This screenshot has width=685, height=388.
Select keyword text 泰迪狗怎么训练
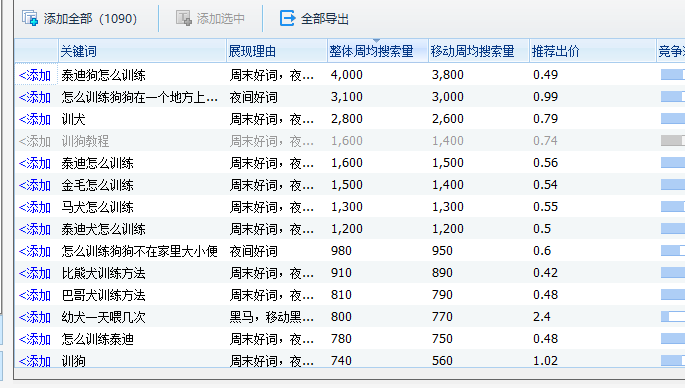pos(104,75)
